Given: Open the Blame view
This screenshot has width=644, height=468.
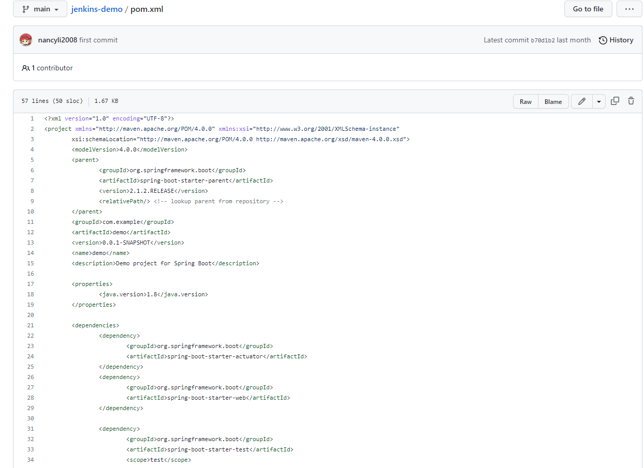Looking at the screenshot, I should [553, 102].
